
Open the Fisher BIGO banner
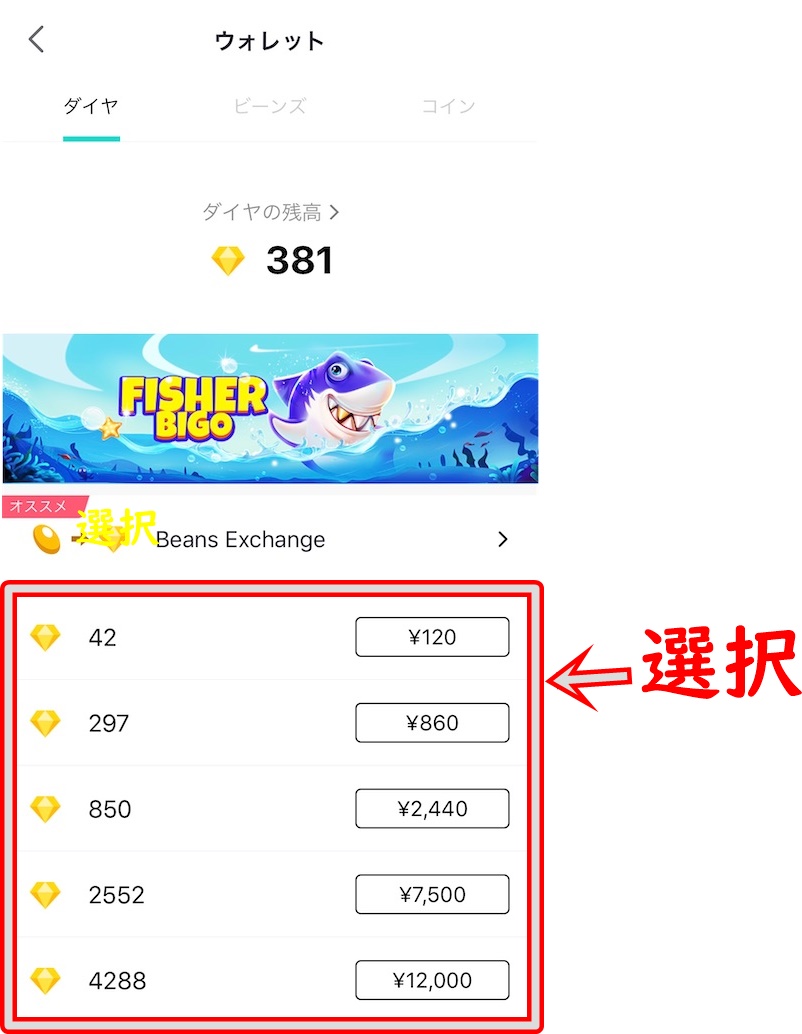pos(270,408)
